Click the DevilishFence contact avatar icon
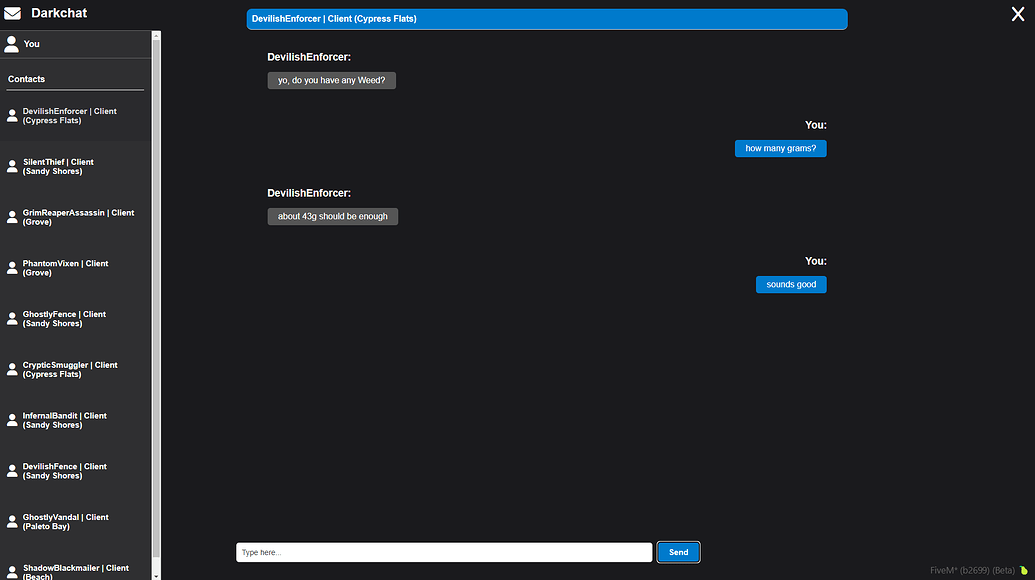 point(12,471)
